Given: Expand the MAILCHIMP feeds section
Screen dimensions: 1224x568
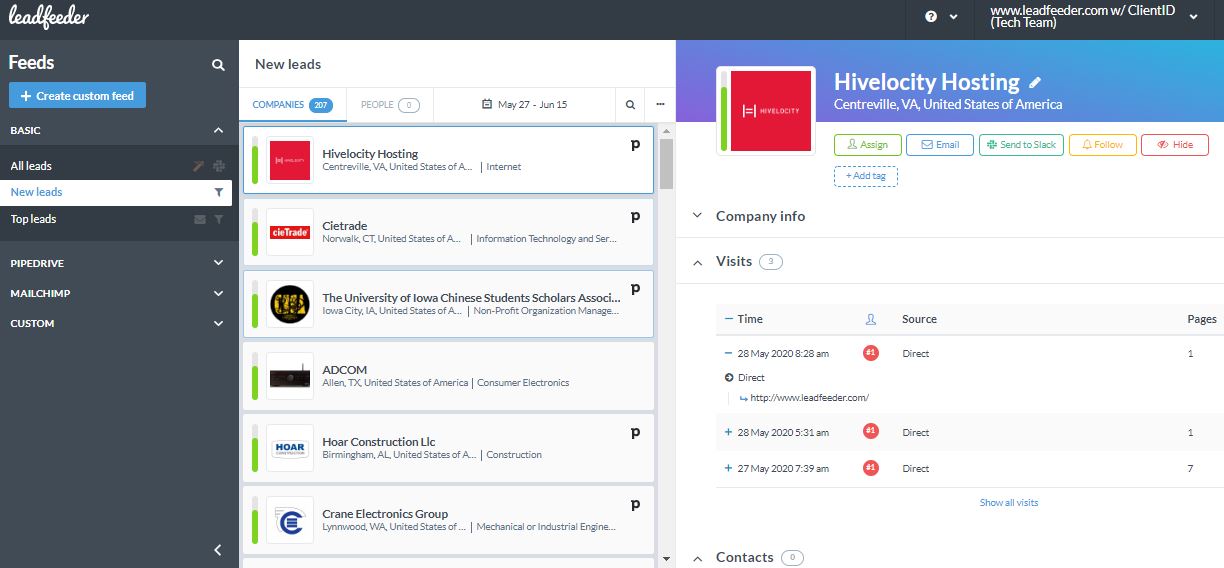Looking at the screenshot, I should (218, 294).
